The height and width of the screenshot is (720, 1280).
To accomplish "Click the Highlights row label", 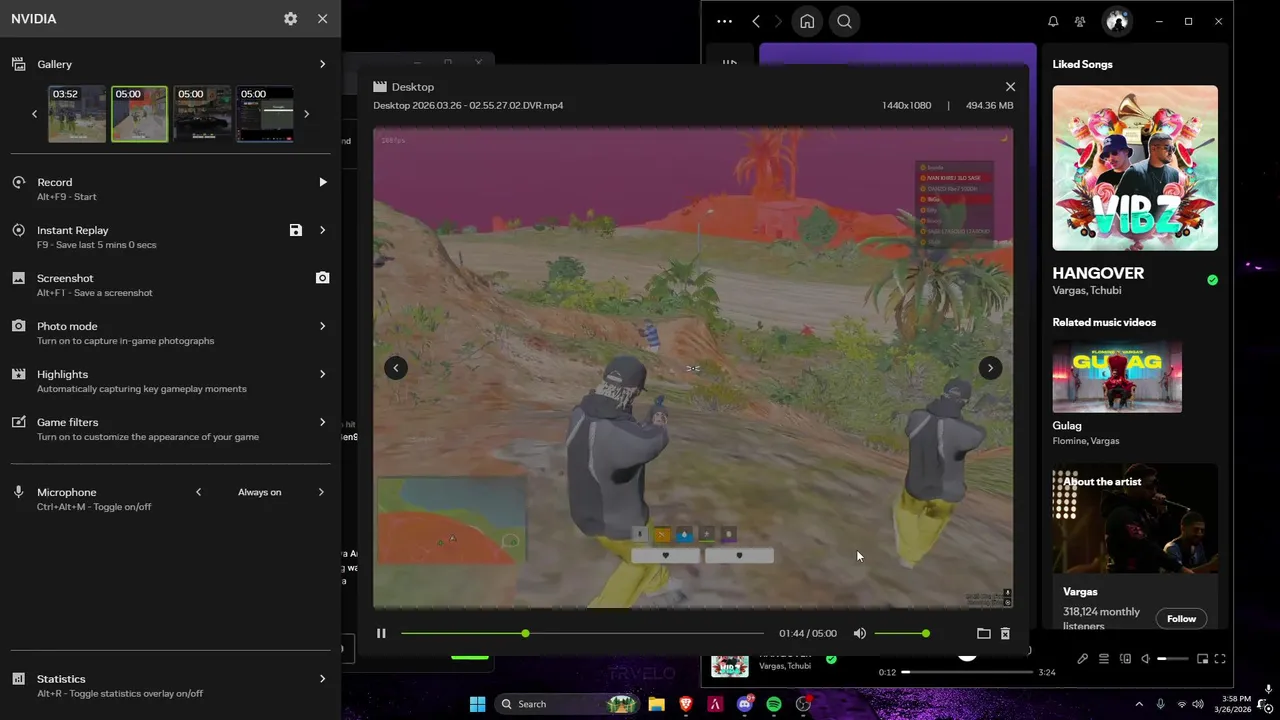I will click(x=63, y=374).
